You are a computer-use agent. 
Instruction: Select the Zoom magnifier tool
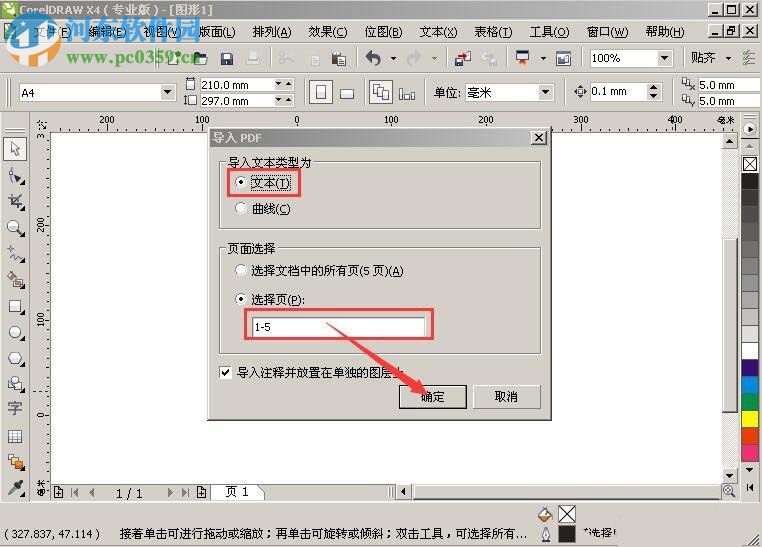point(15,228)
